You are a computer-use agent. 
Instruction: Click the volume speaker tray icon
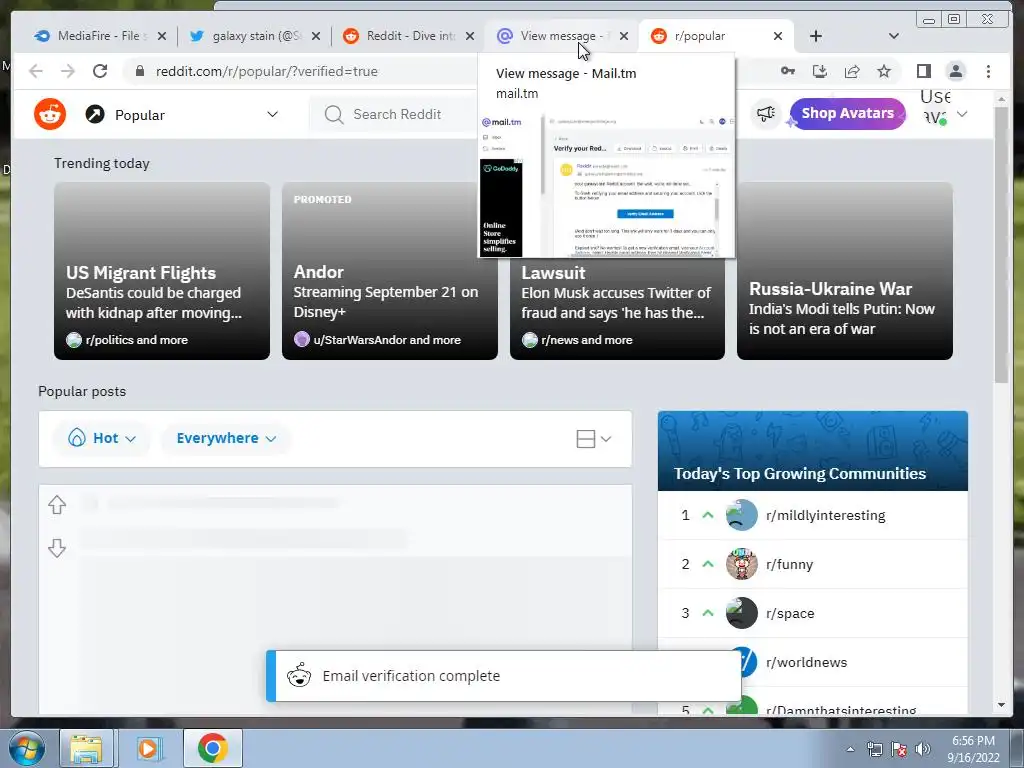click(923, 749)
